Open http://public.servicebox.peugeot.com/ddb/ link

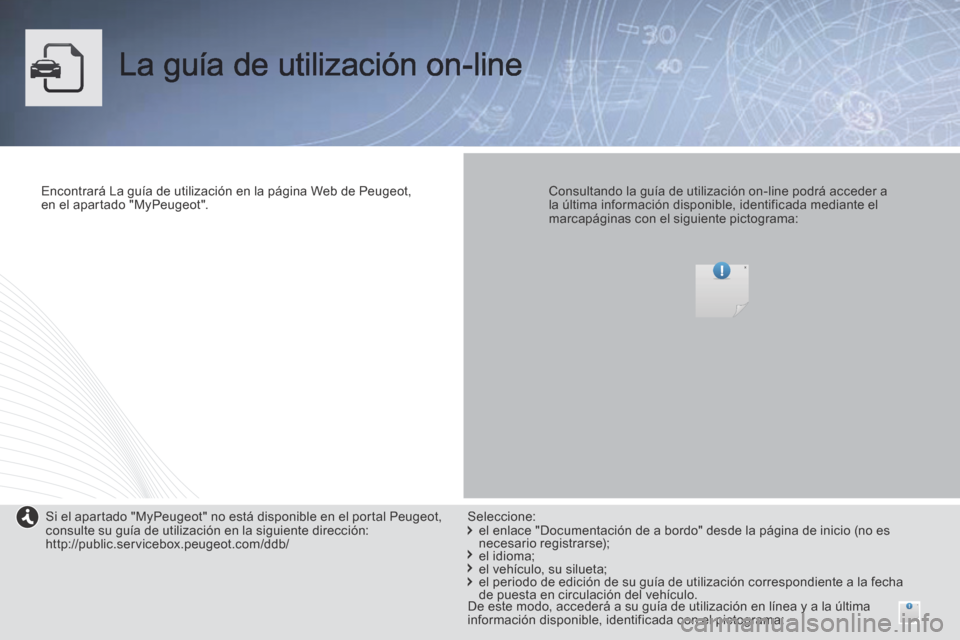click(167, 544)
